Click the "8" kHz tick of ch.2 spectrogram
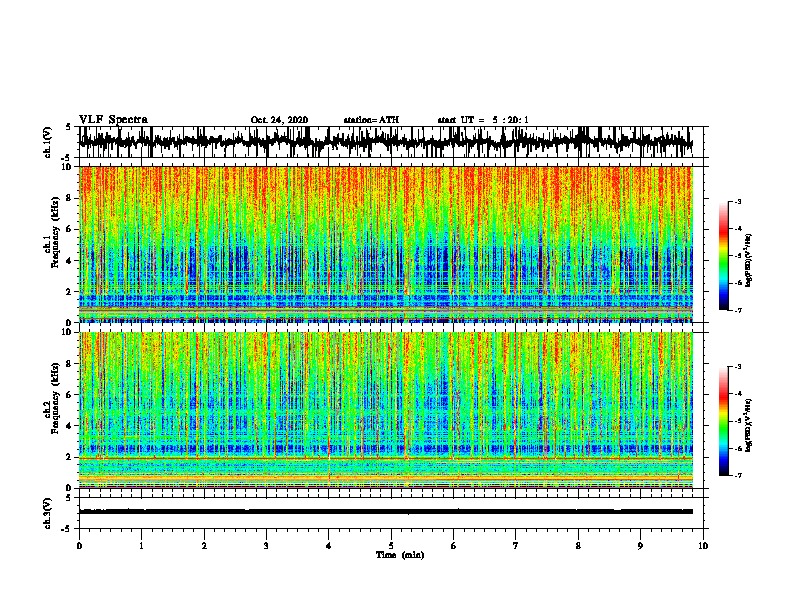The image size is (792, 612). (70, 364)
